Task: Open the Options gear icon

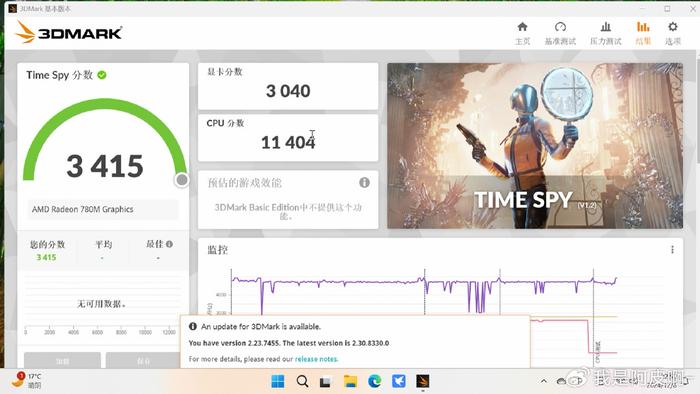Action: click(x=673, y=27)
